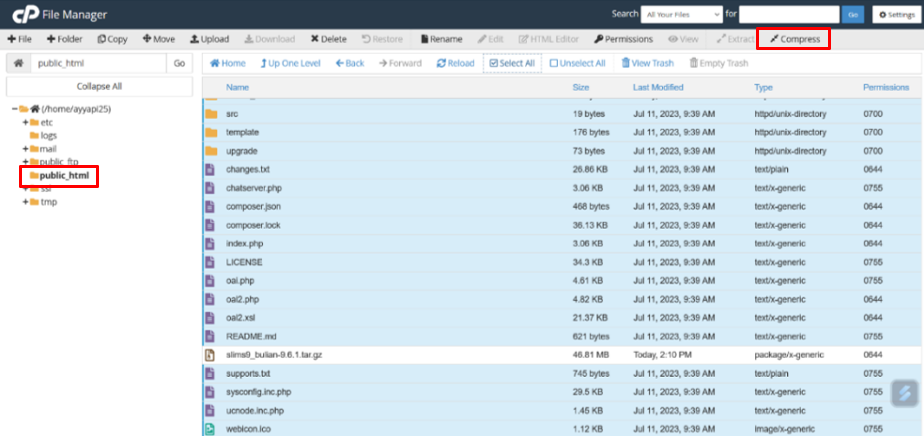Expand the tmp folder in tree

click(x=25, y=202)
